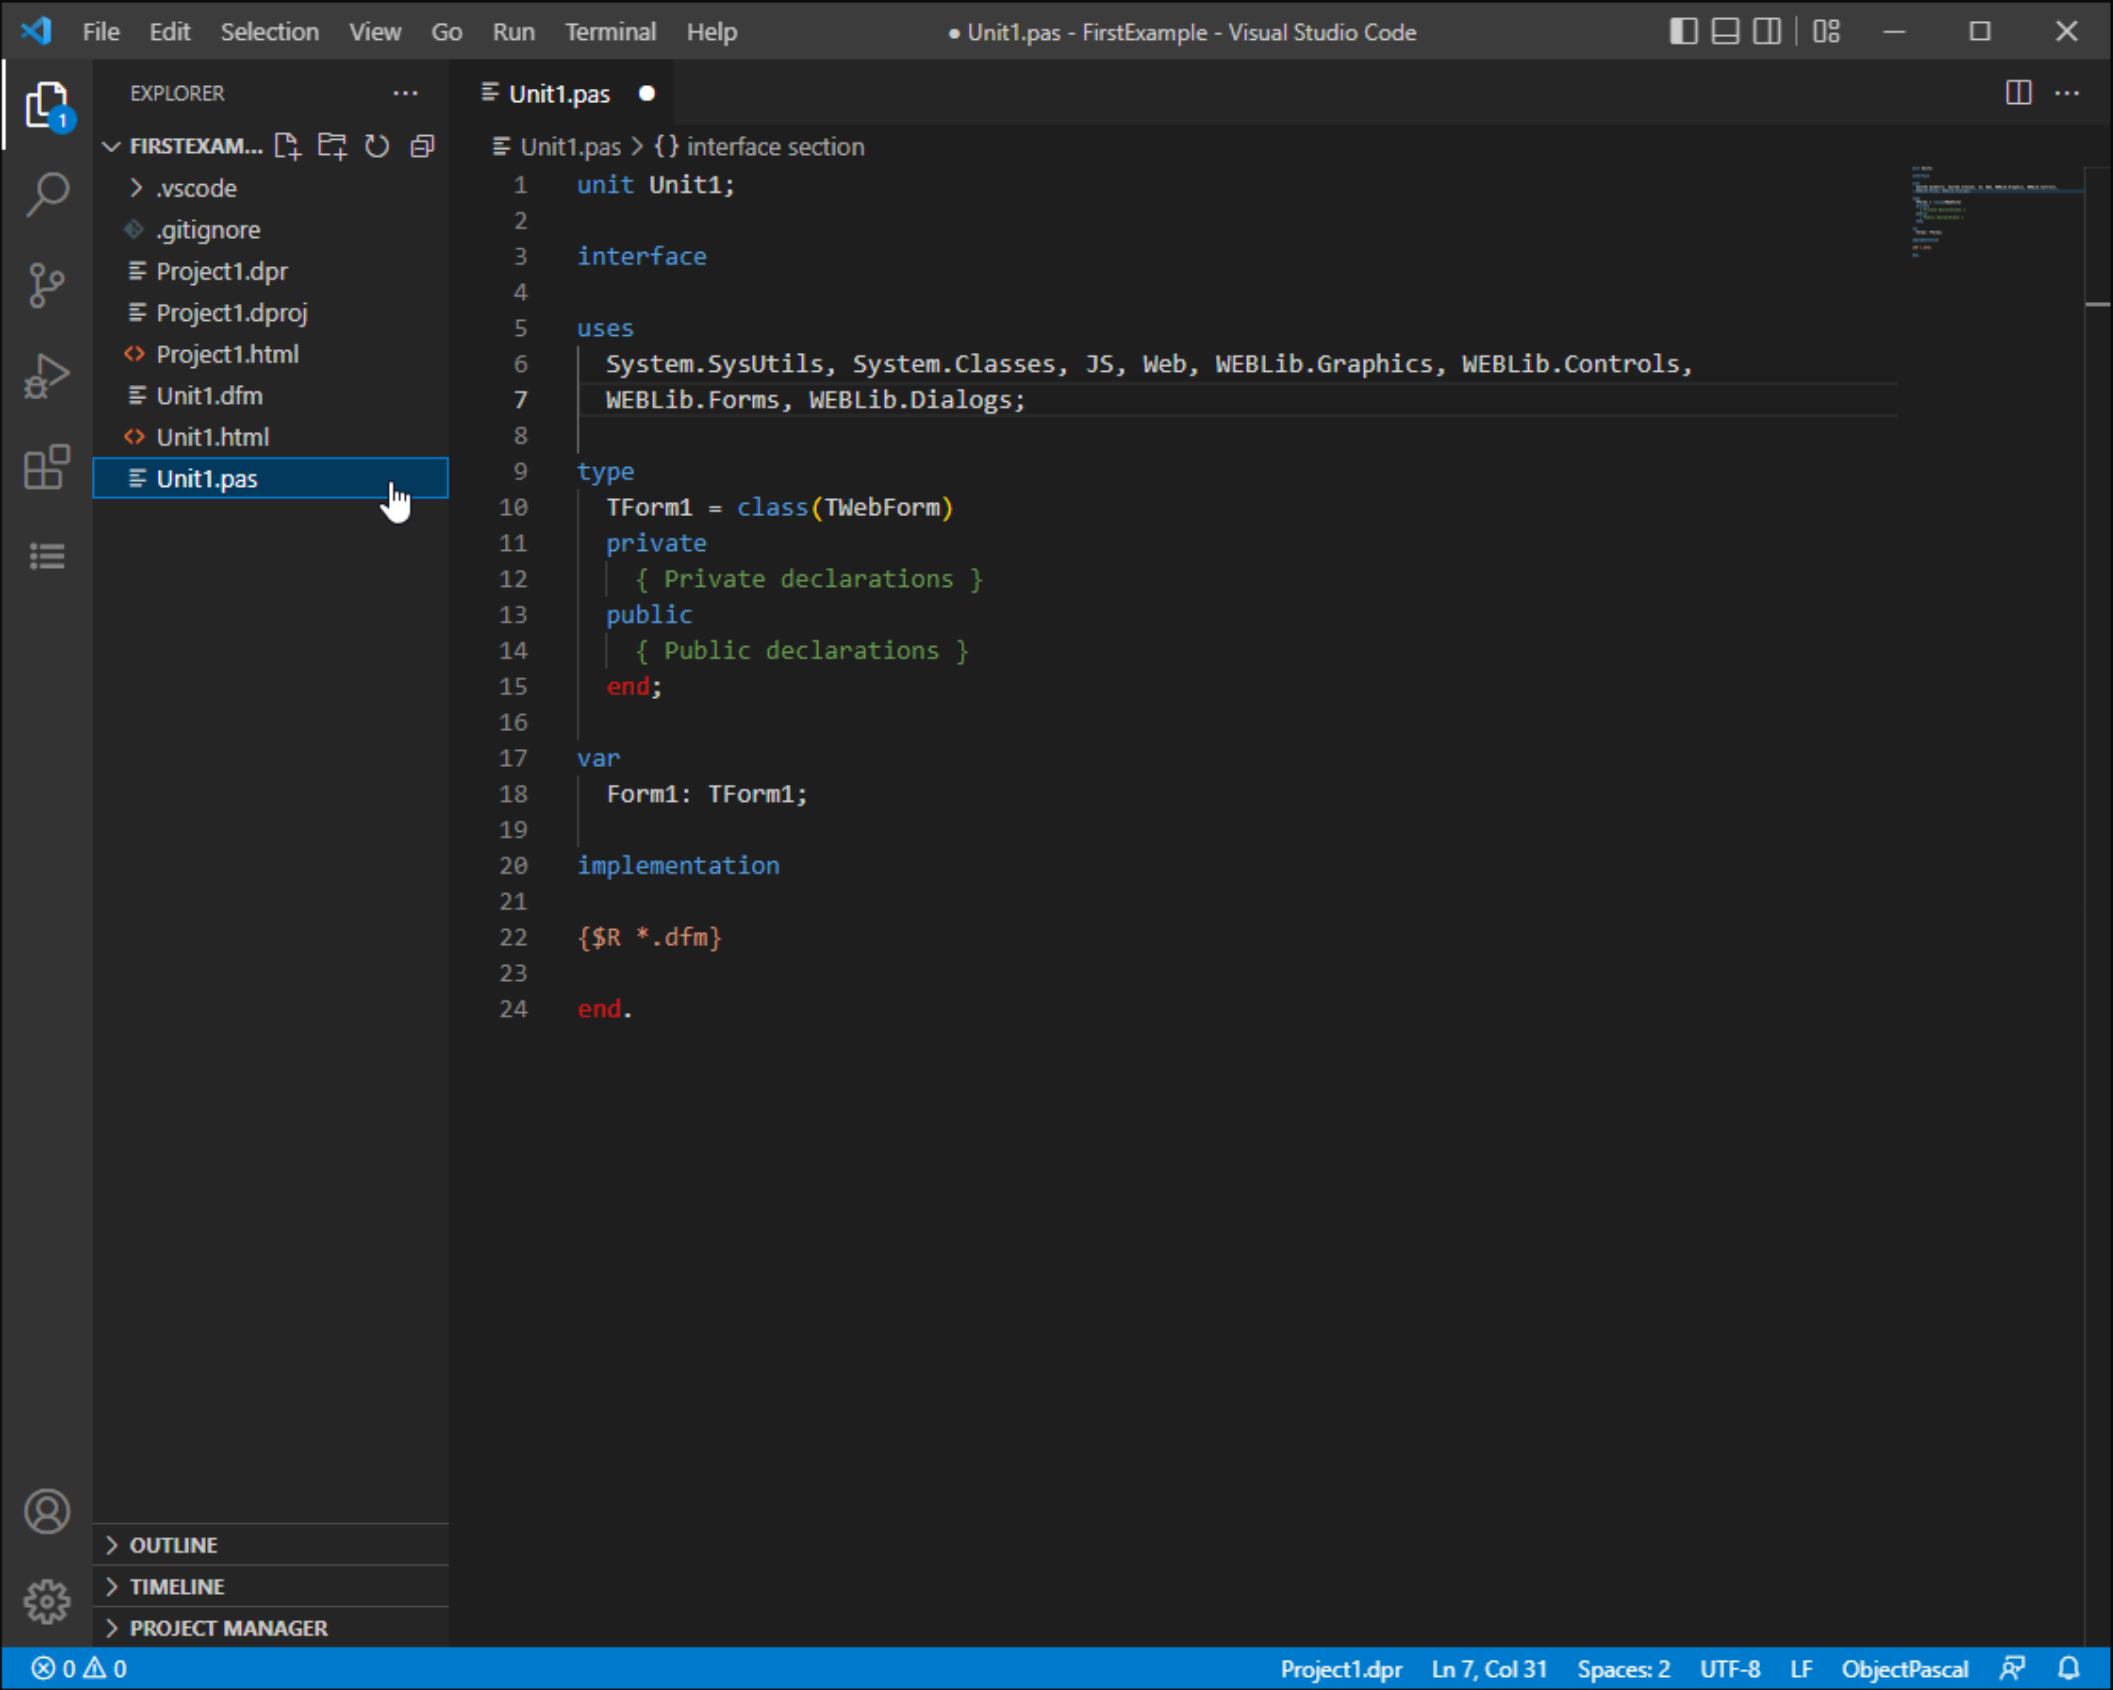Open .gitignore file in Explorer
This screenshot has width=2113, height=1690.
pos(270,230)
